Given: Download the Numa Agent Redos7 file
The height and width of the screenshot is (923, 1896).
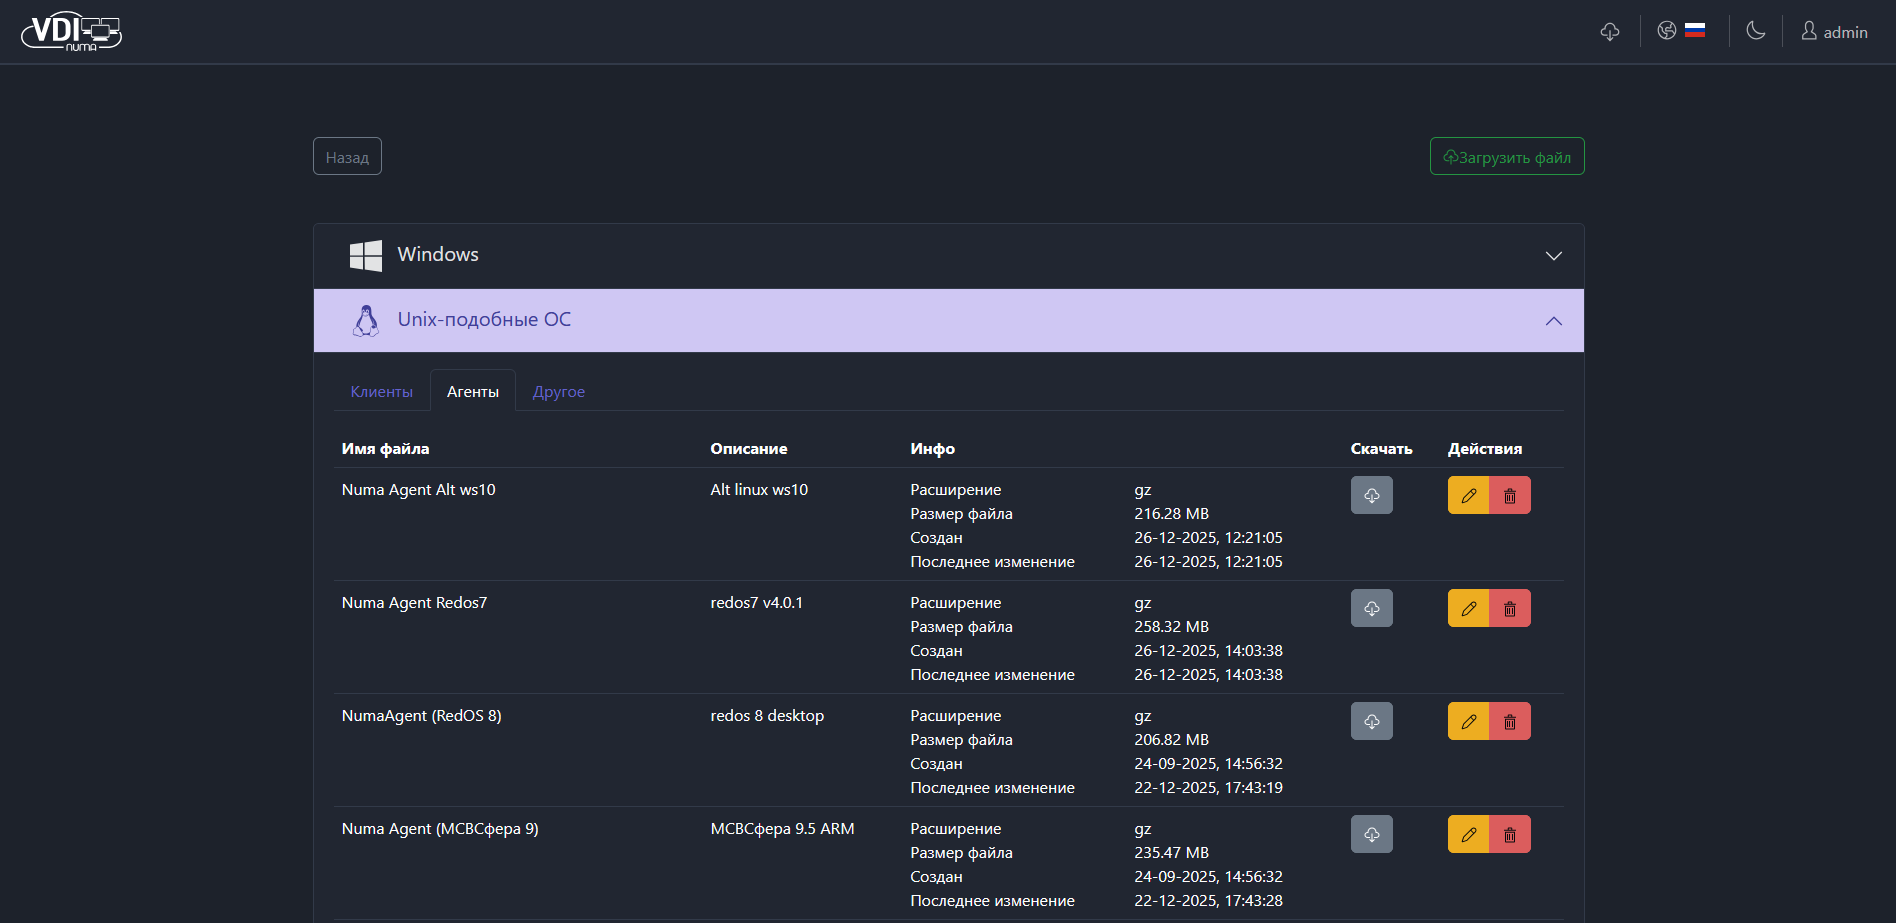Looking at the screenshot, I should (x=1371, y=609).
